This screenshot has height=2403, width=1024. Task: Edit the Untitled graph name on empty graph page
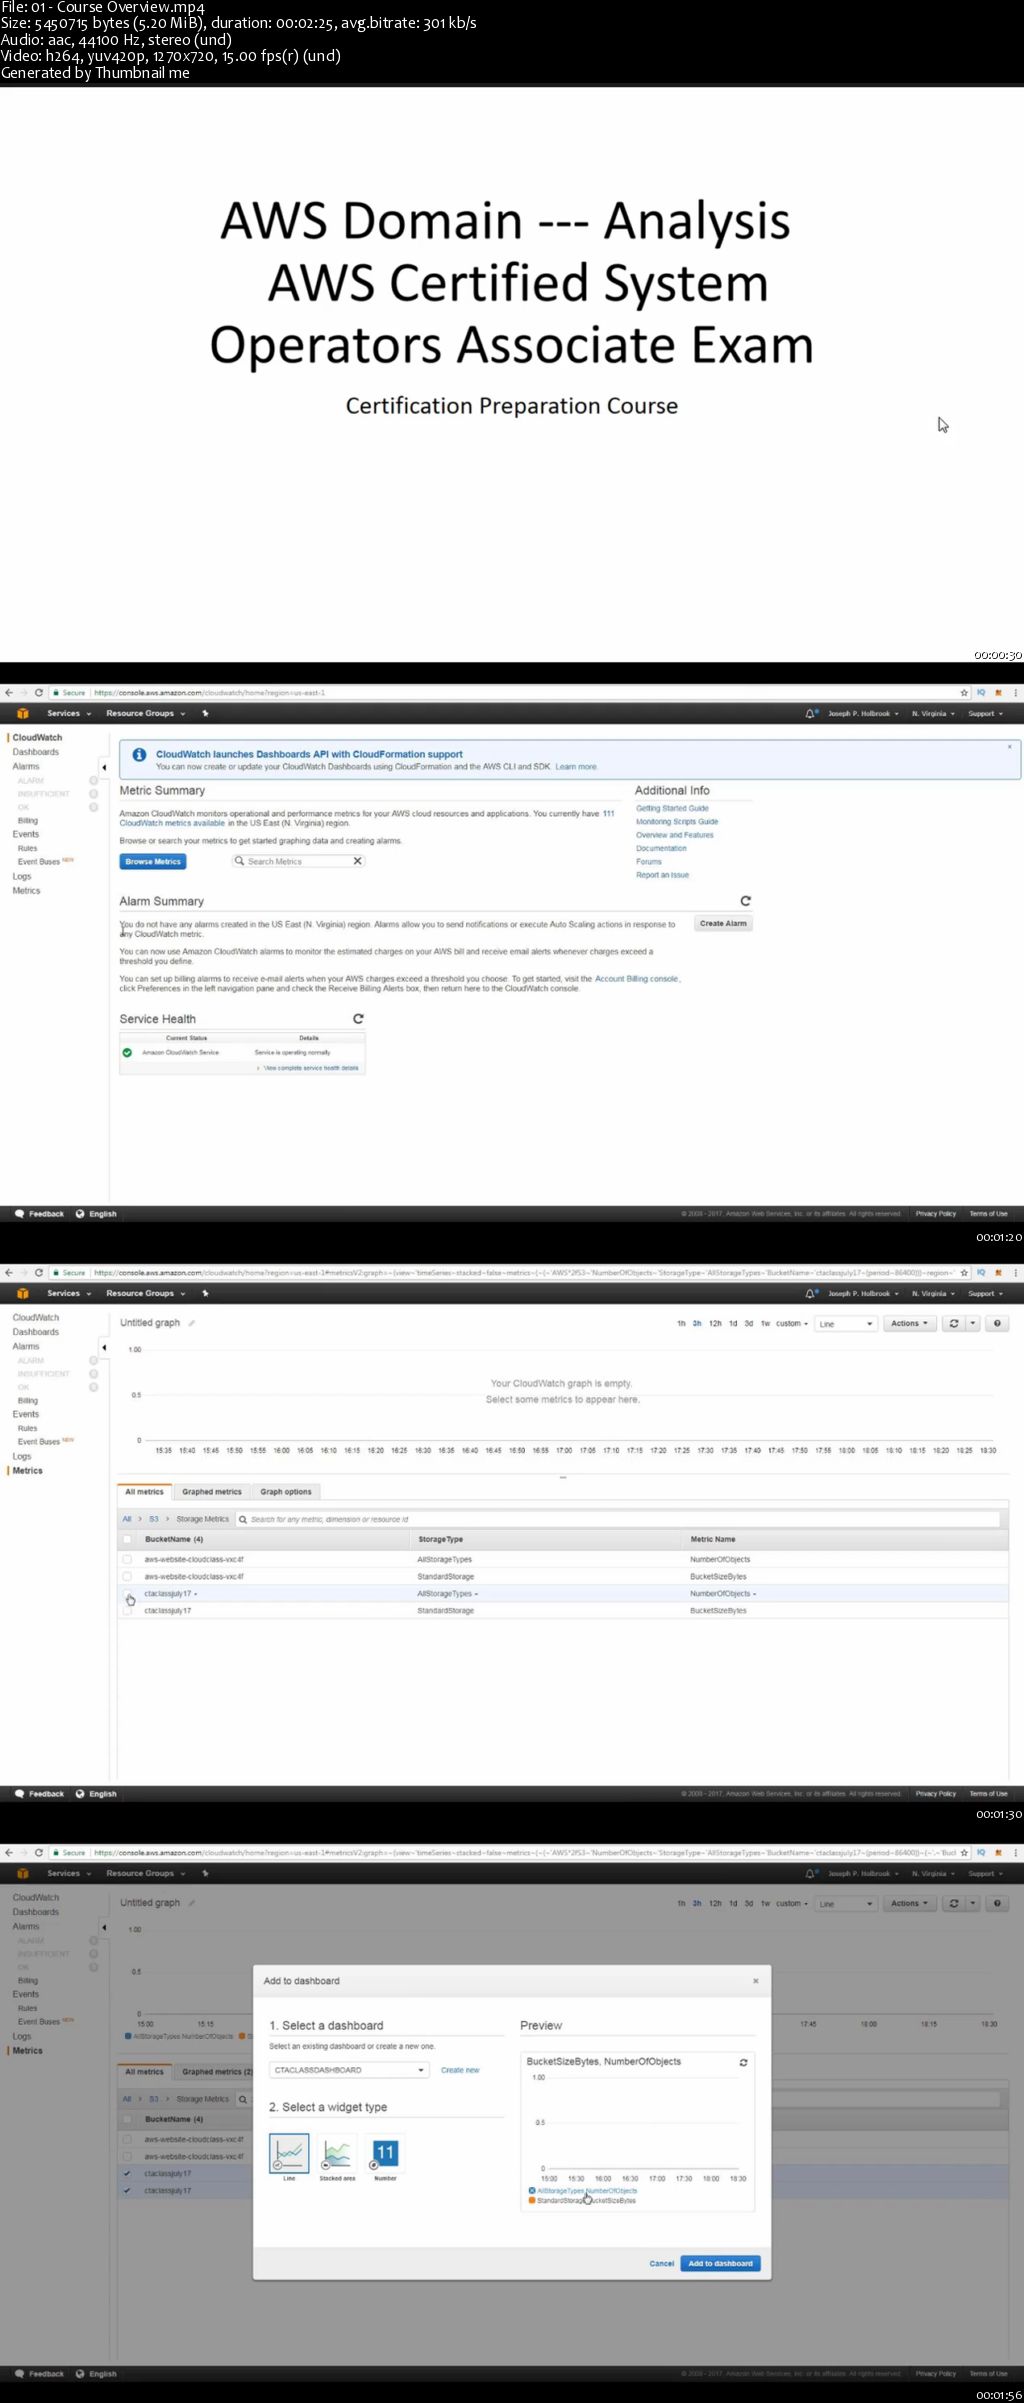coord(191,1323)
